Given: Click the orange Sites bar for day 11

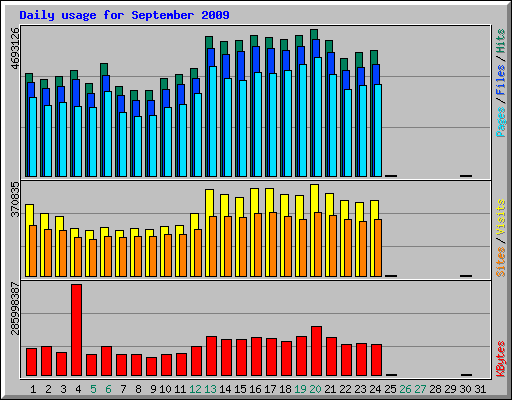Looking at the screenshot, I should coord(183,255).
